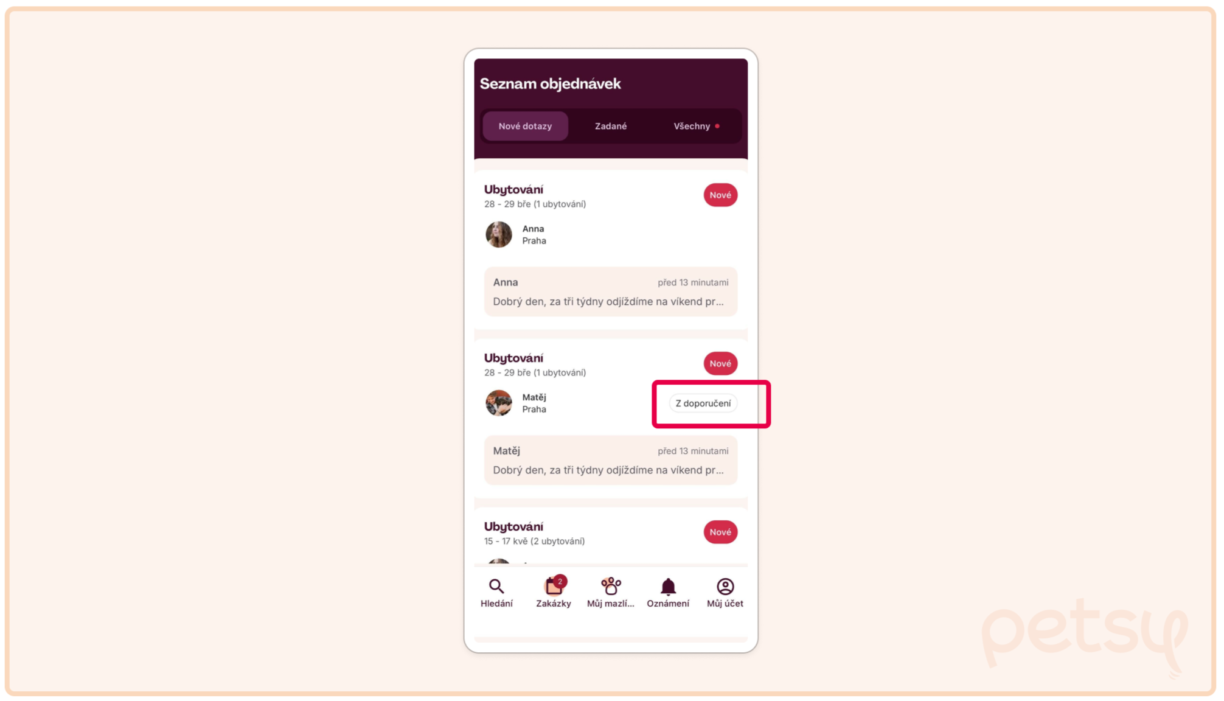Open Zakázky orders icon with badge
1224x701 pixels.
click(x=553, y=588)
